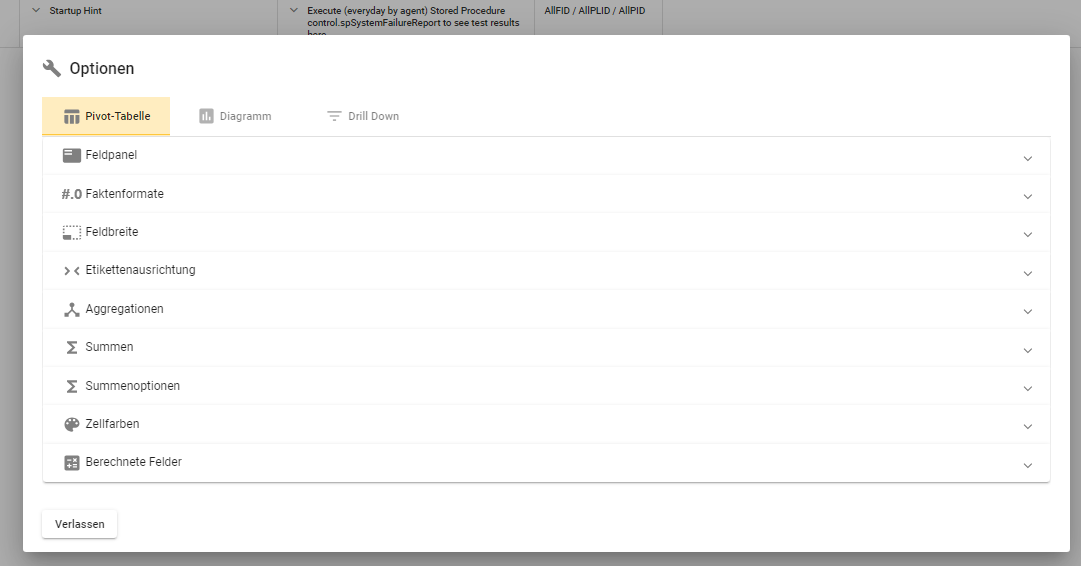Expand the Aggregationen section chevron
1081x566 pixels.
click(1027, 311)
